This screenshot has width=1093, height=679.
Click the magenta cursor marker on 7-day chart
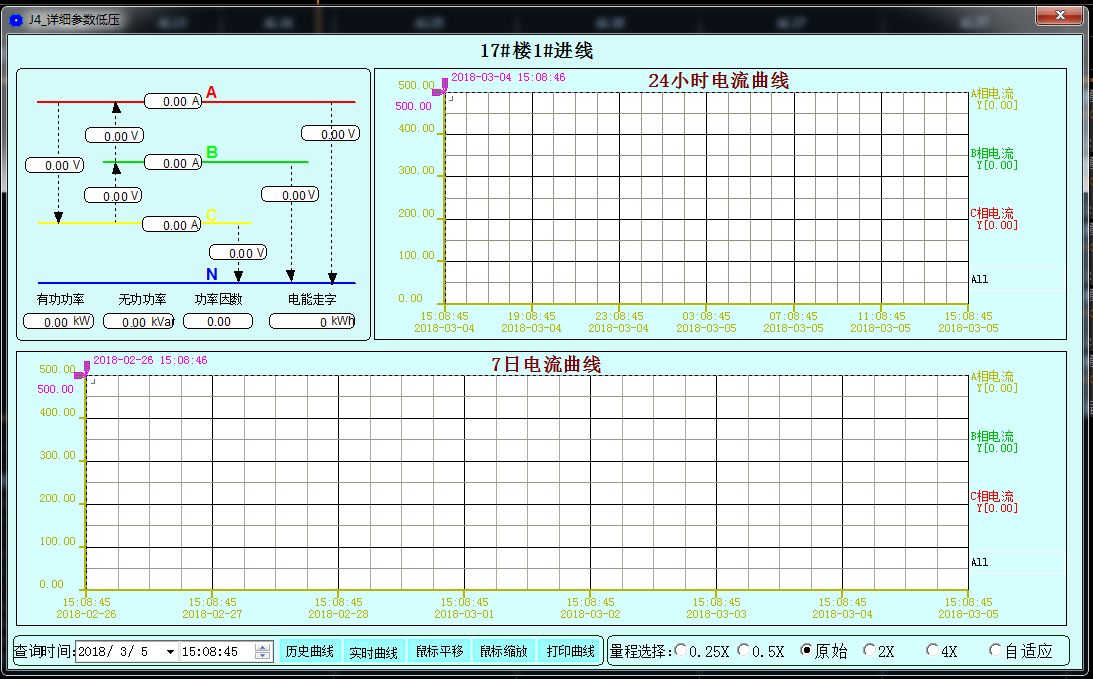82,369
